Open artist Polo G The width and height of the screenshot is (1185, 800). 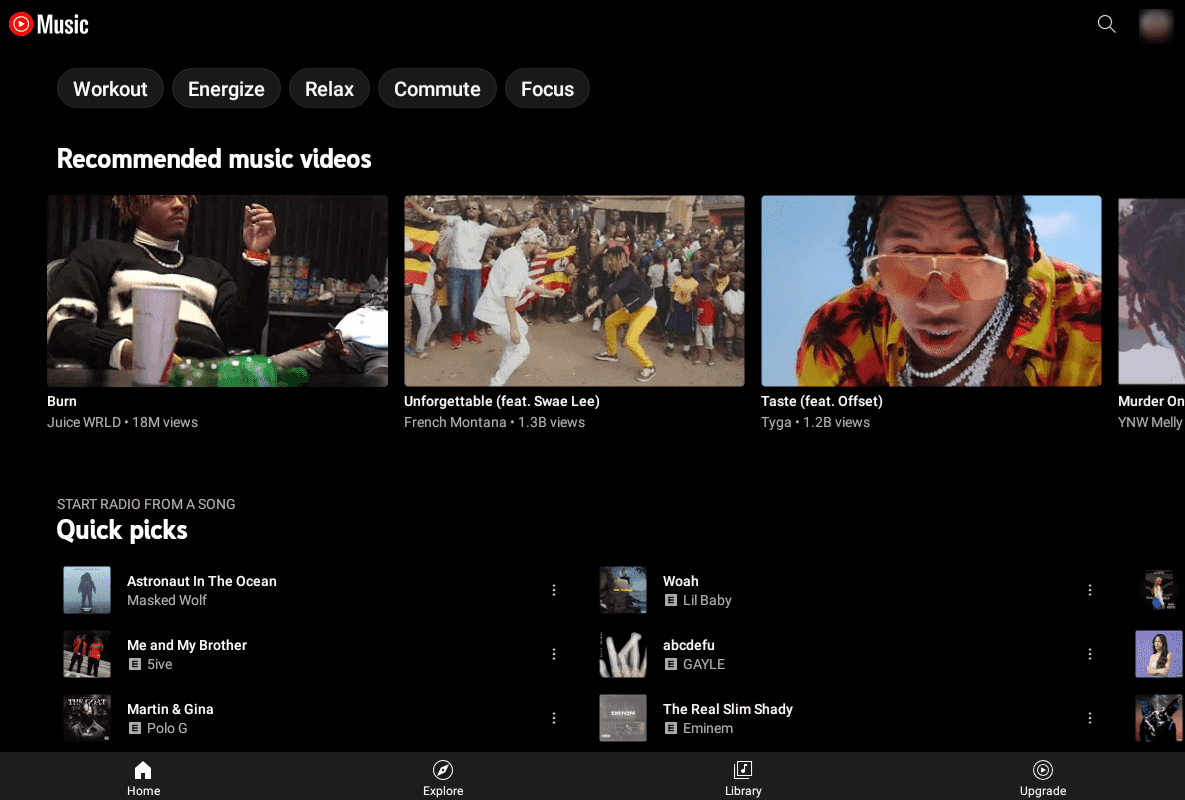(x=167, y=729)
